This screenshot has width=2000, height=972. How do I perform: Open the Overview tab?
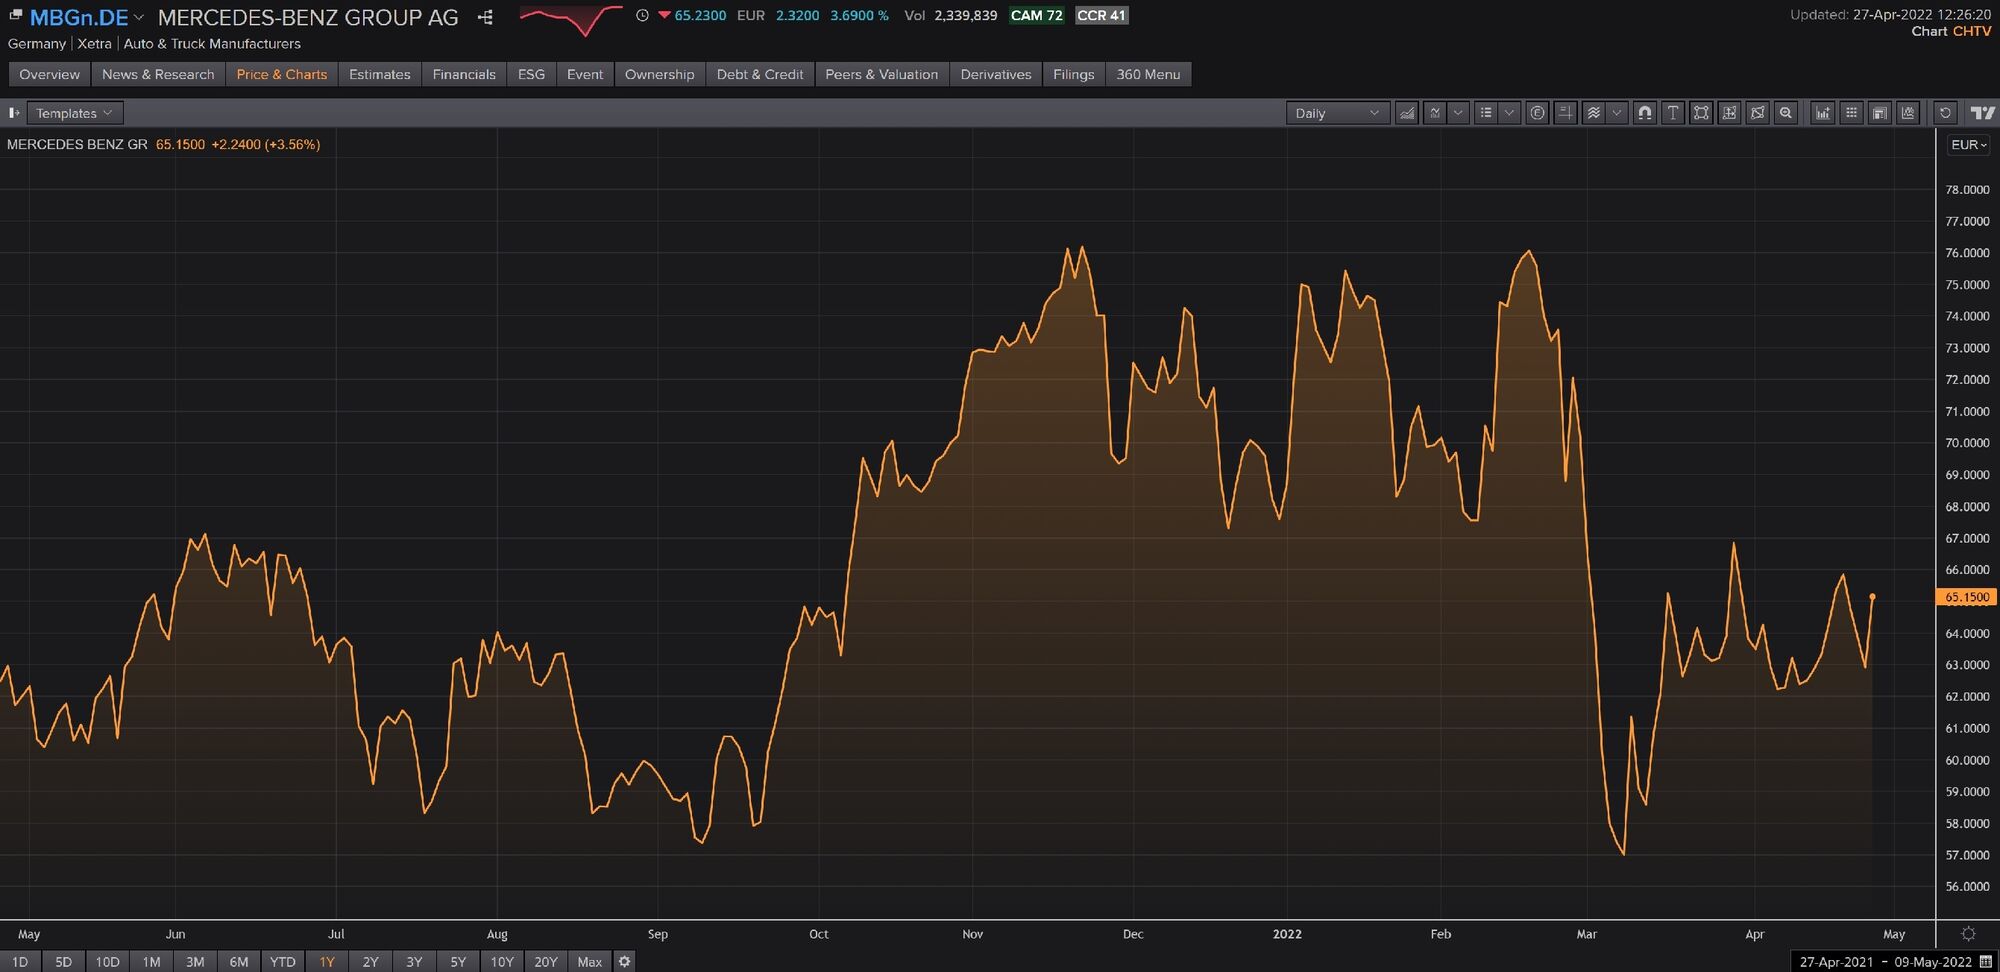pos(49,74)
